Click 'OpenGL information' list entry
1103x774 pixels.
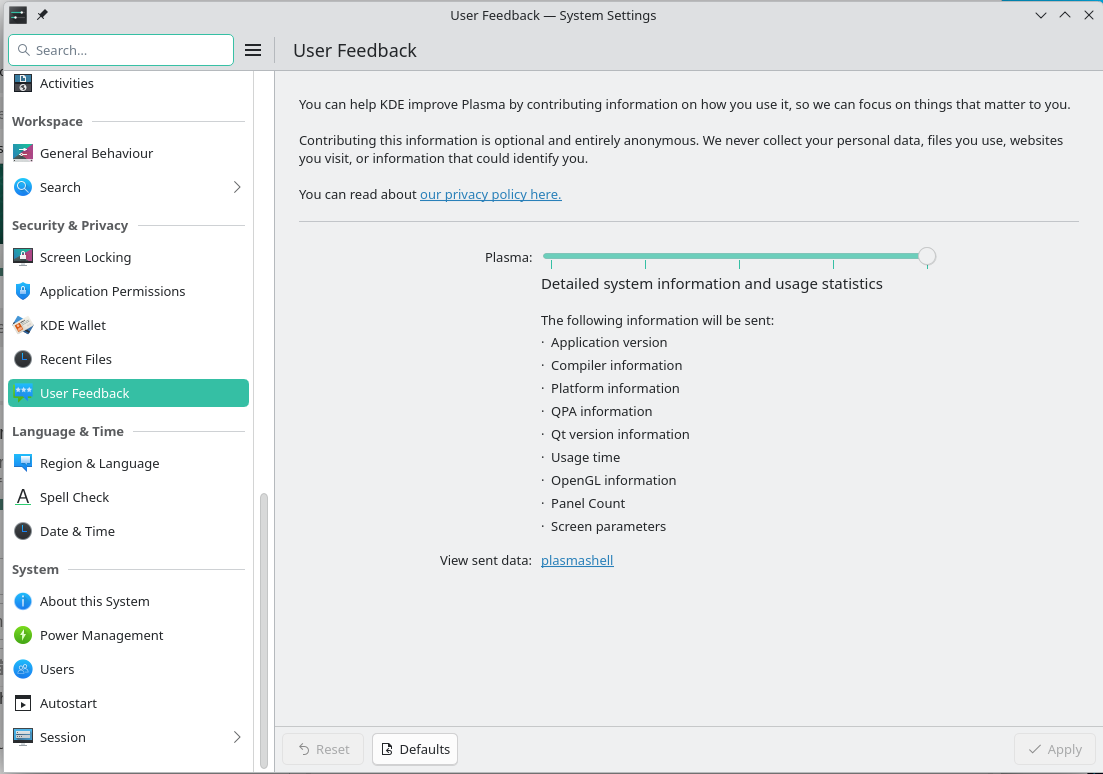click(613, 480)
